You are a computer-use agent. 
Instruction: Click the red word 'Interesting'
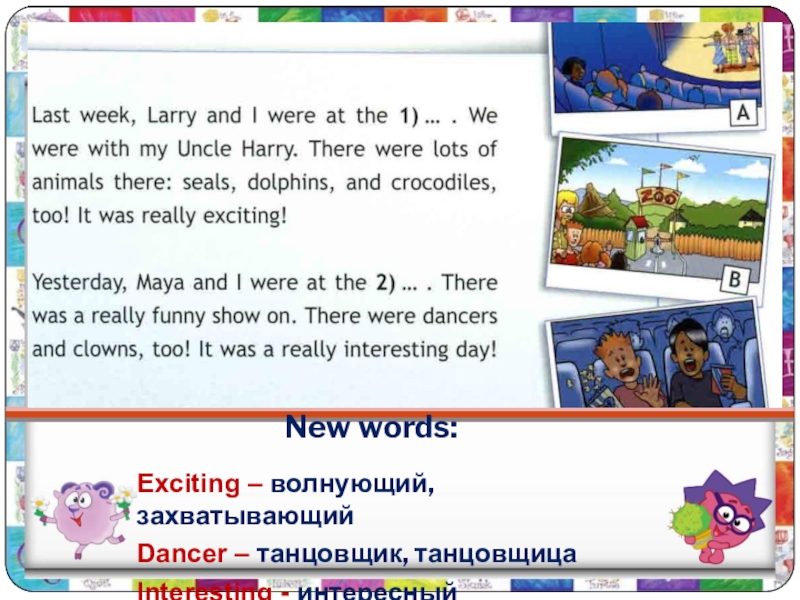pos(205,591)
